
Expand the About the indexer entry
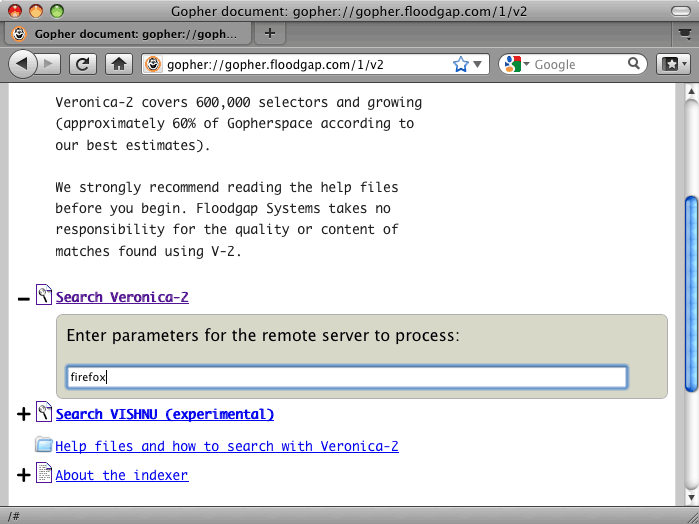(x=24, y=475)
